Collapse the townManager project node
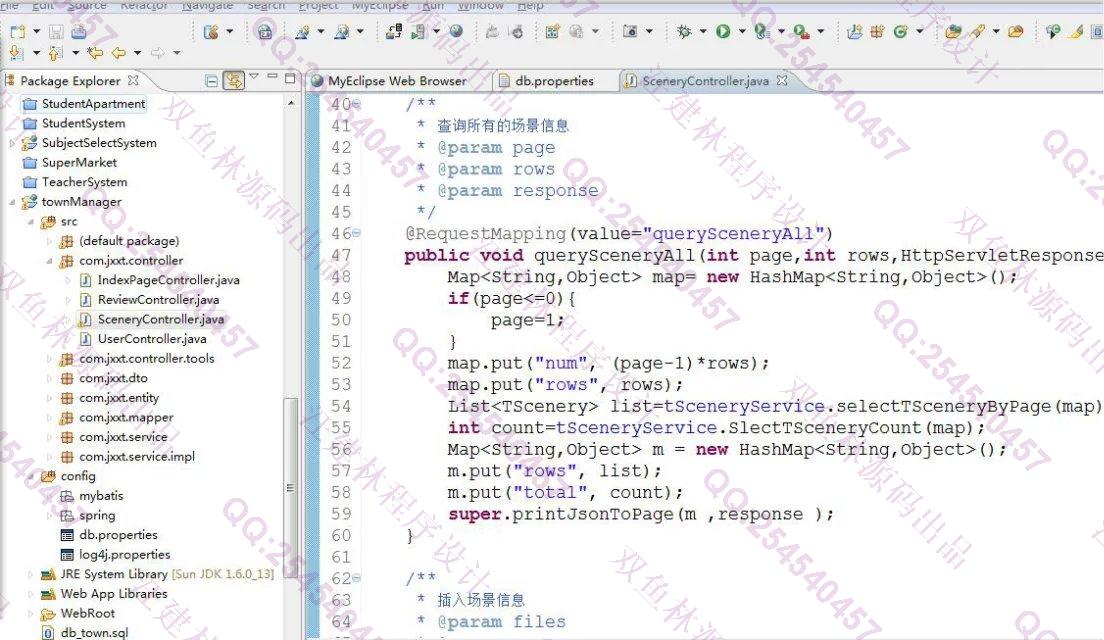 click(x=11, y=202)
